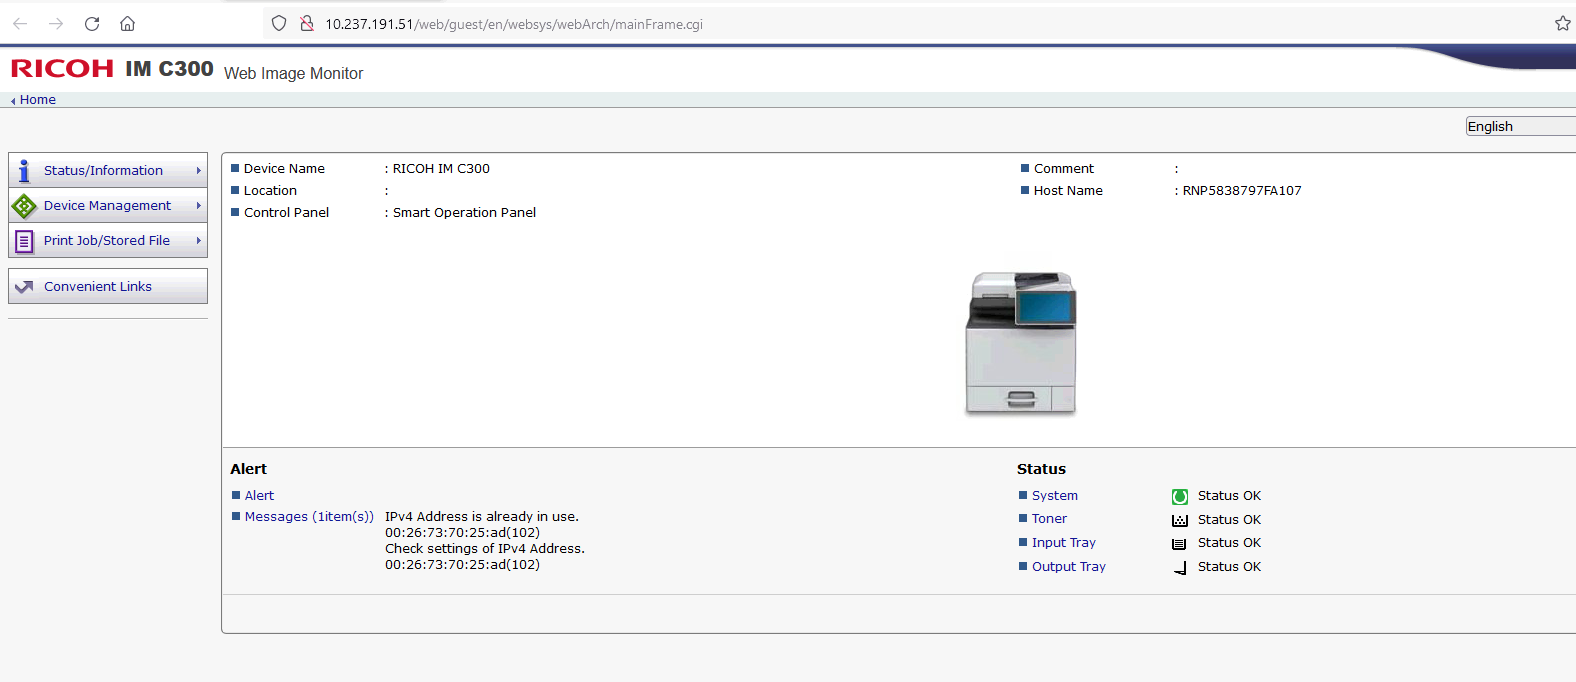Reload the page with refresh icon
The height and width of the screenshot is (682, 1576).
pos(92,24)
